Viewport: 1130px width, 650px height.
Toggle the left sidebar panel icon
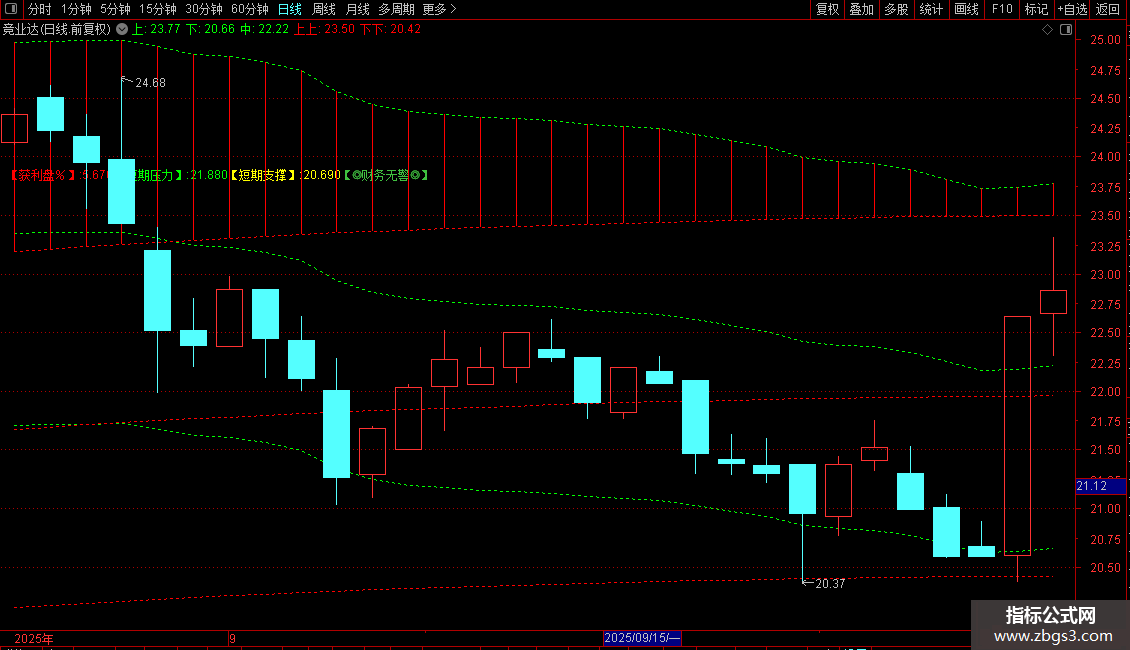coord(10,9)
